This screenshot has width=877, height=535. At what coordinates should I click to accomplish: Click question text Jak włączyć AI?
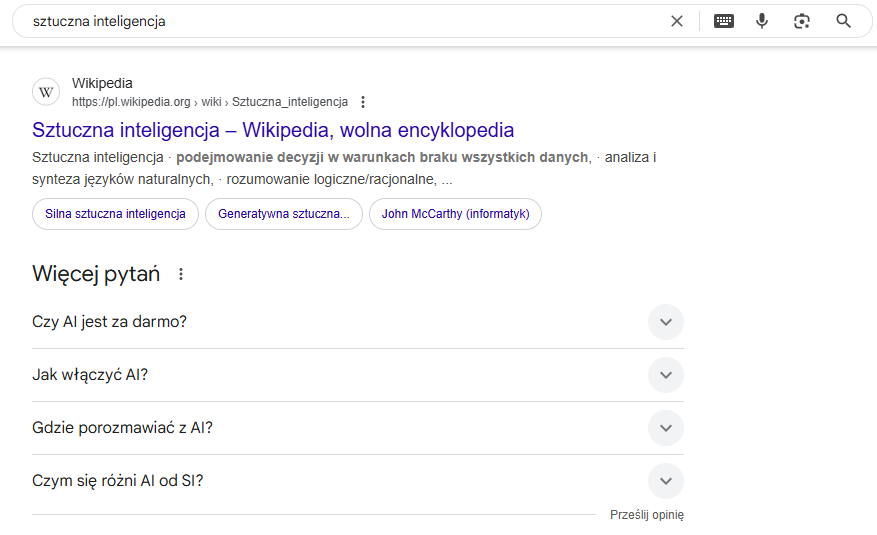90,375
